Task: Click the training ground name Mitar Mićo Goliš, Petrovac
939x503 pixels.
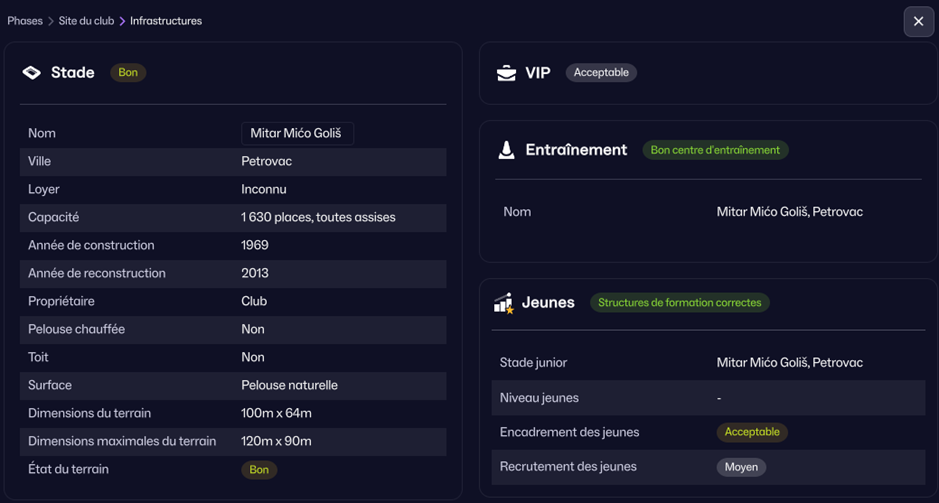Action: 789,212
